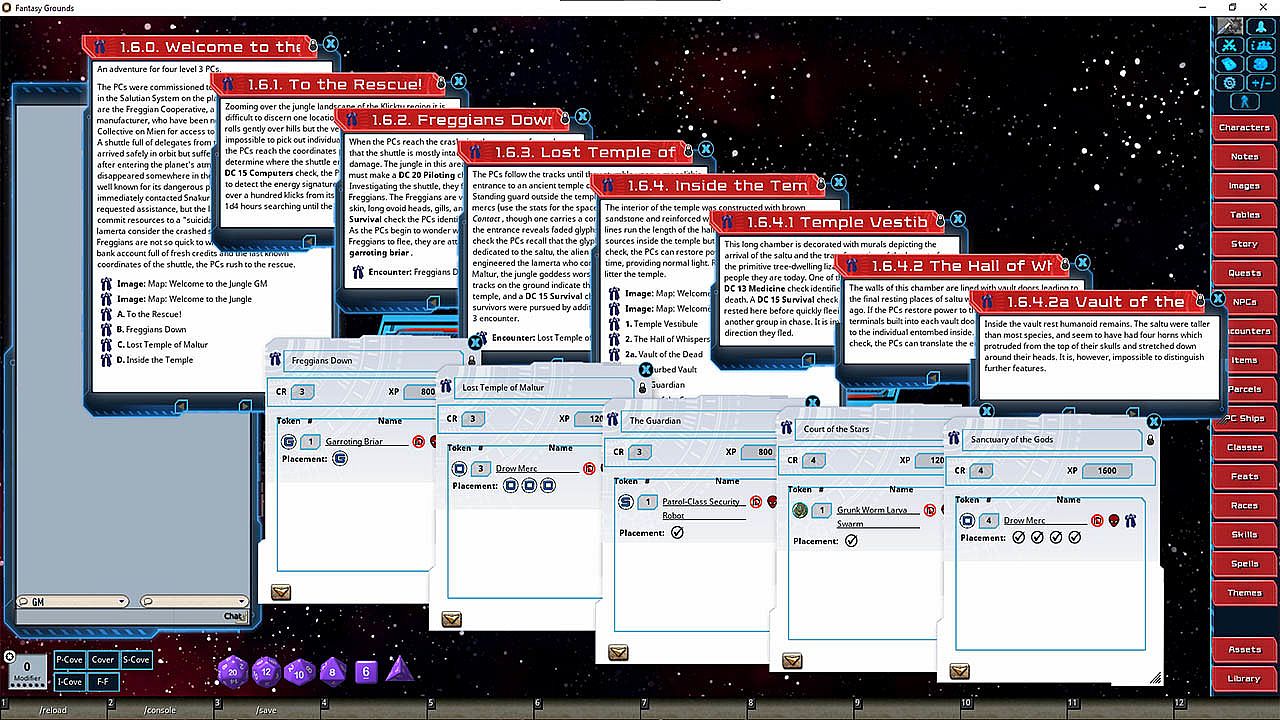Screen dimensions: 1280x720
Task: Open the GM speaker dropdown in chat
Action: pos(73,602)
